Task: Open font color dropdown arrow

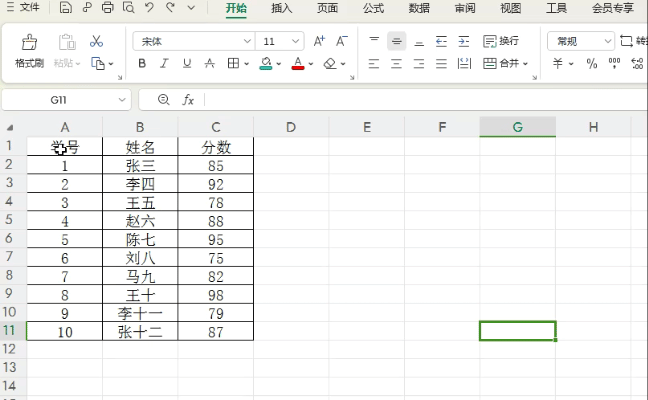Action: 311,64
